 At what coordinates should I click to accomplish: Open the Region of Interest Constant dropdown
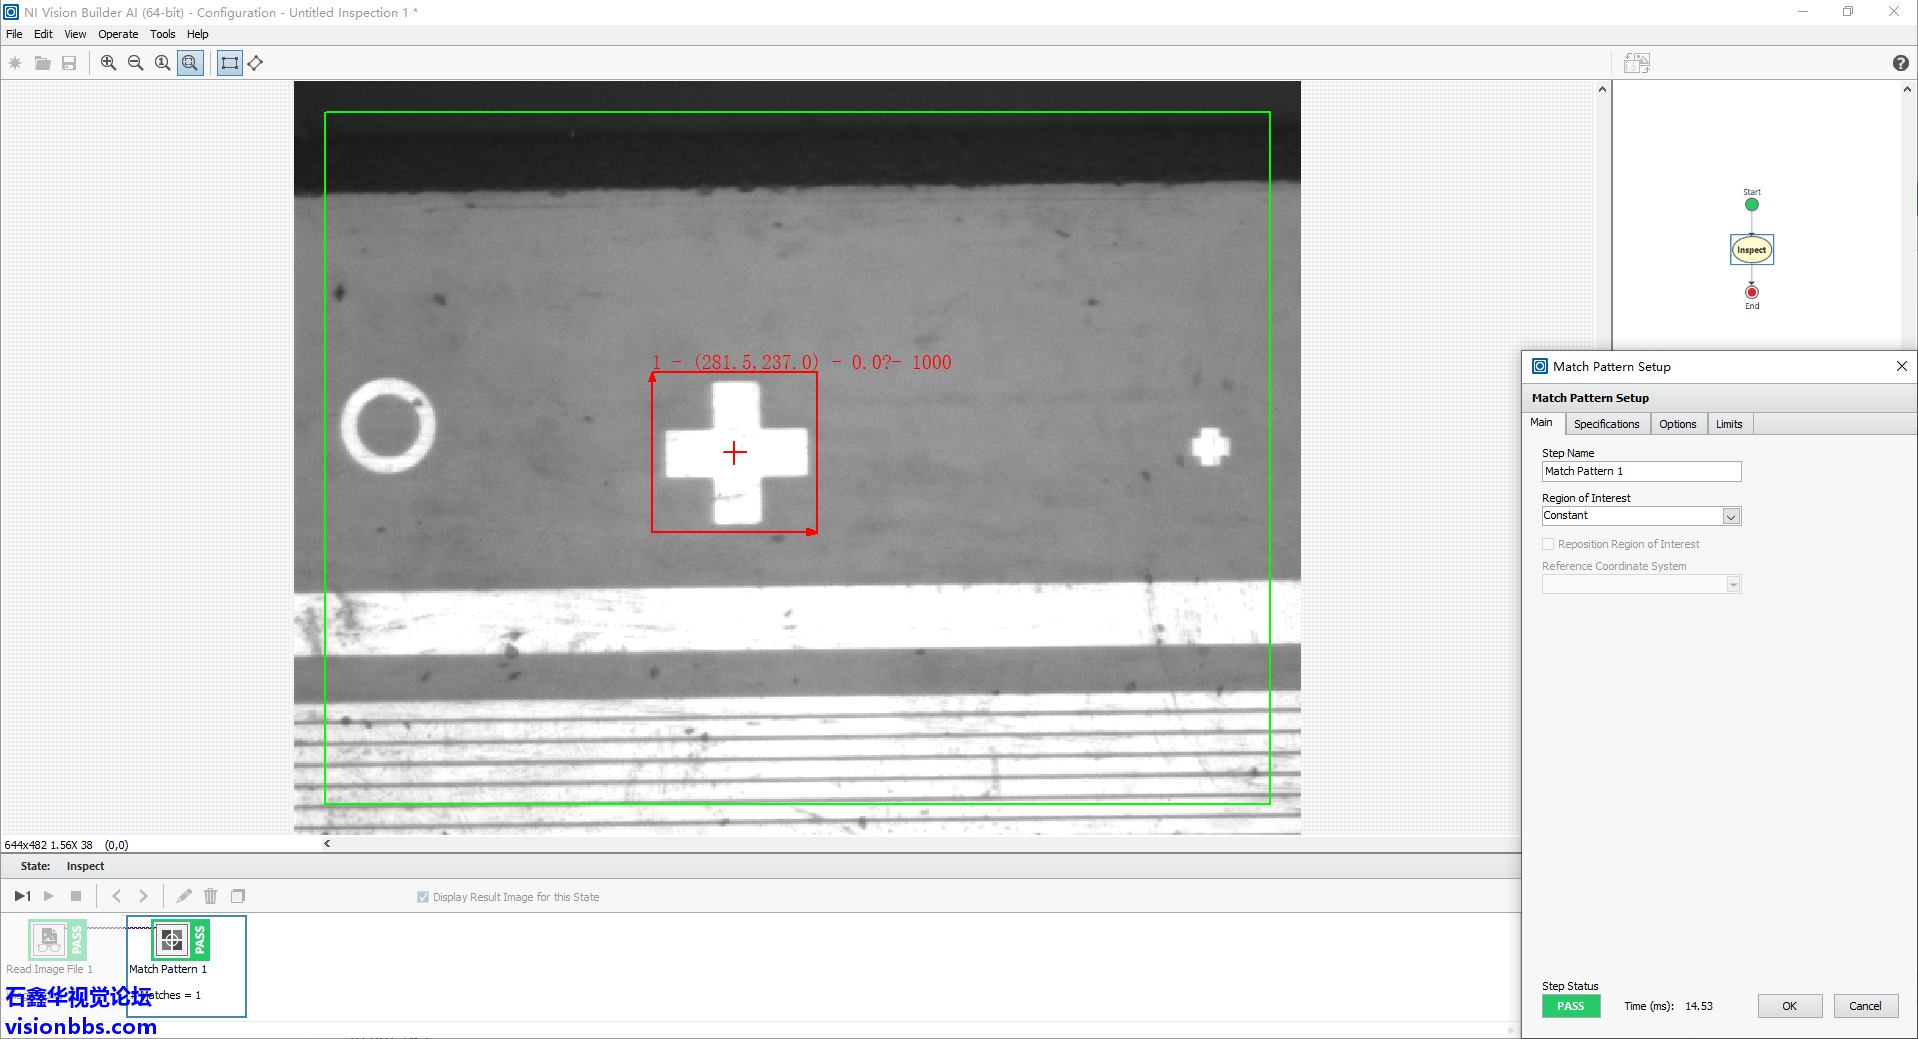[x=1731, y=516]
